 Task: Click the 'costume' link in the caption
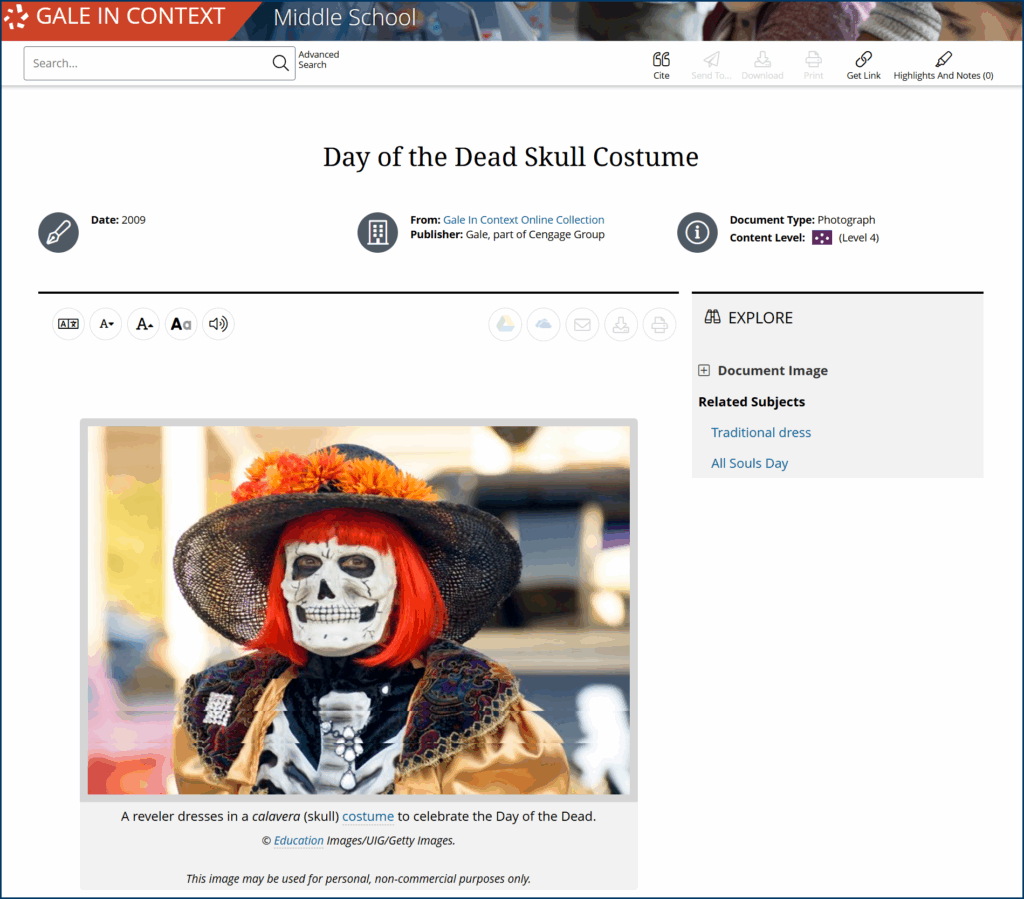[367, 817]
